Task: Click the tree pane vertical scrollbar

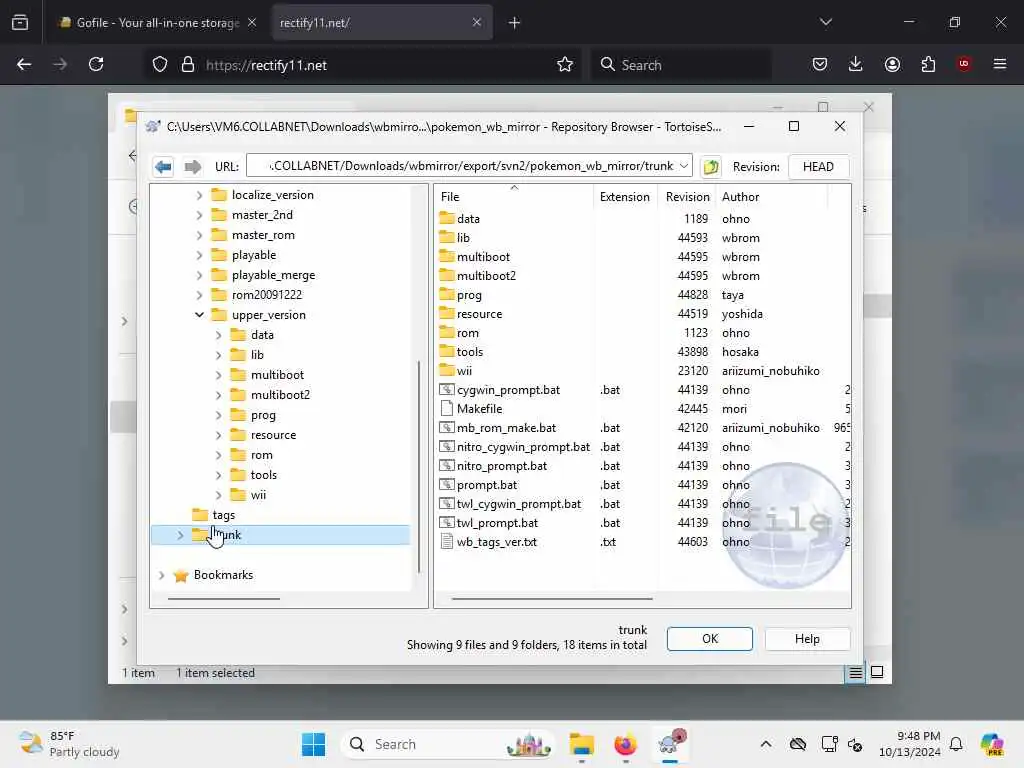Action: click(419, 467)
